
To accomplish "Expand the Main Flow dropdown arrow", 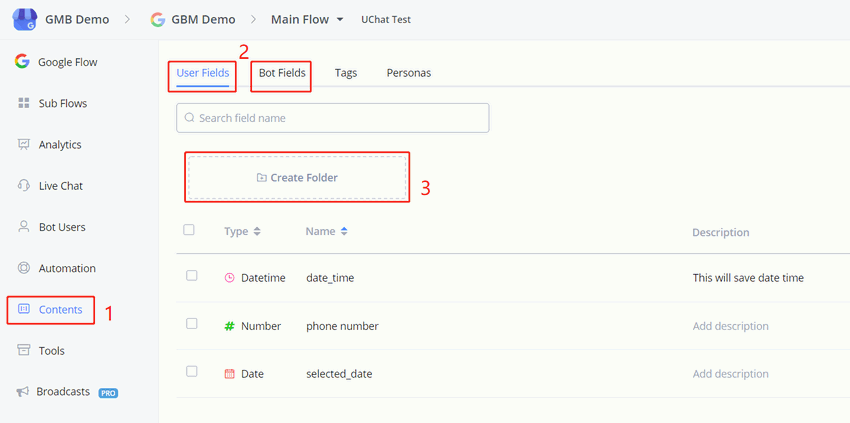I will tap(340, 20).
